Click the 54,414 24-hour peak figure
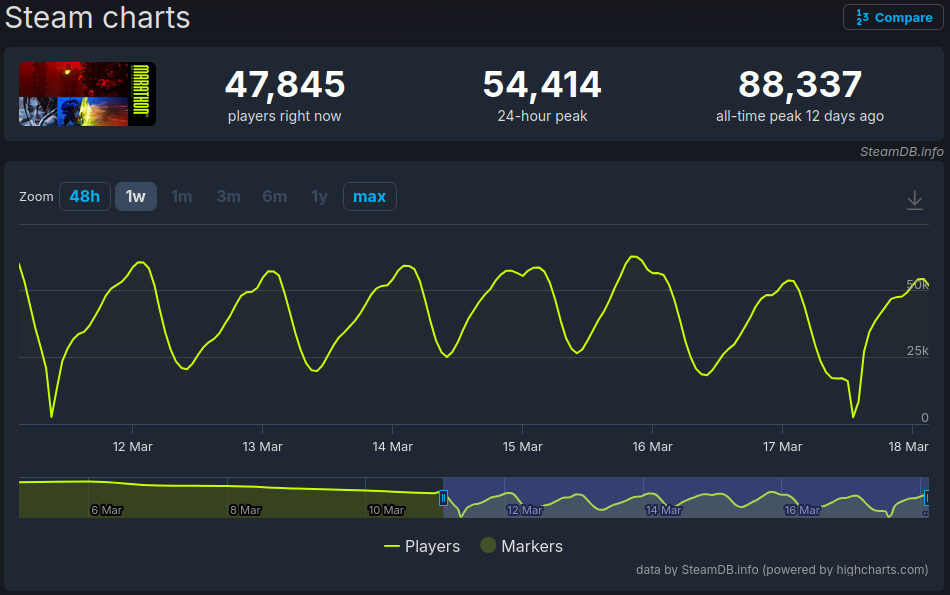 point(542,84)
